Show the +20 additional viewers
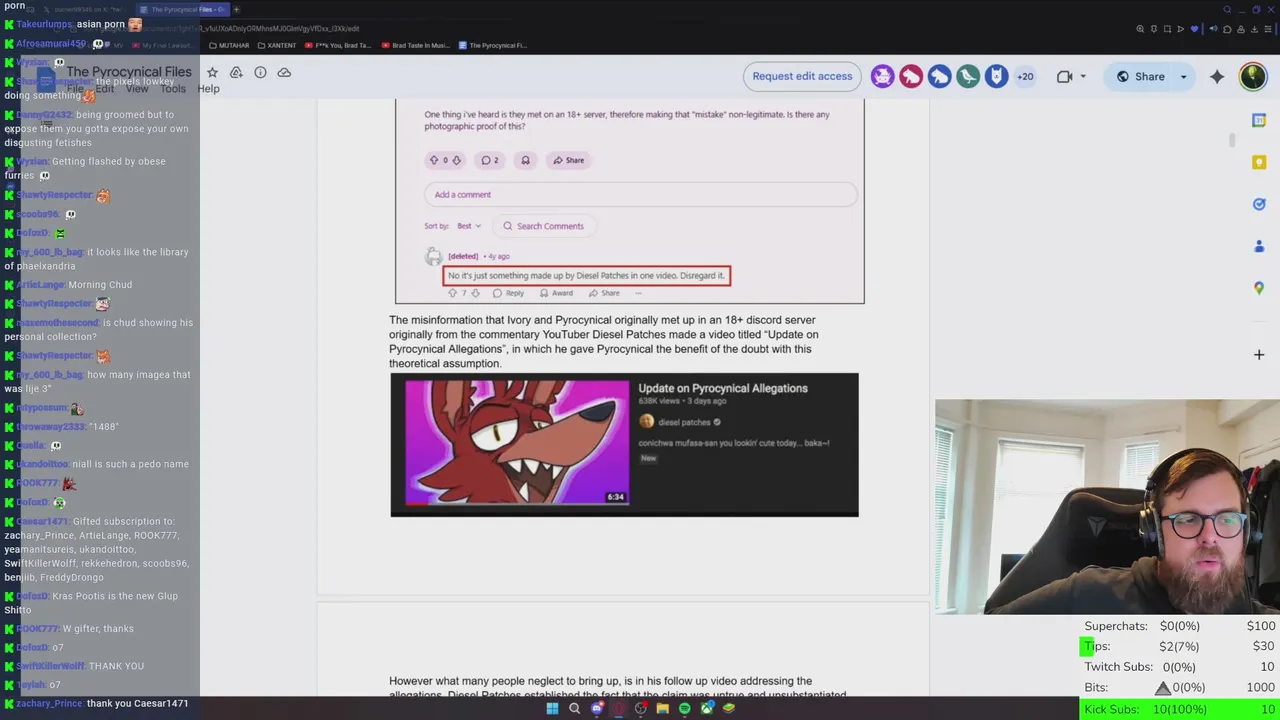This screenshot has height=720, width=1280. point(1025,76)
